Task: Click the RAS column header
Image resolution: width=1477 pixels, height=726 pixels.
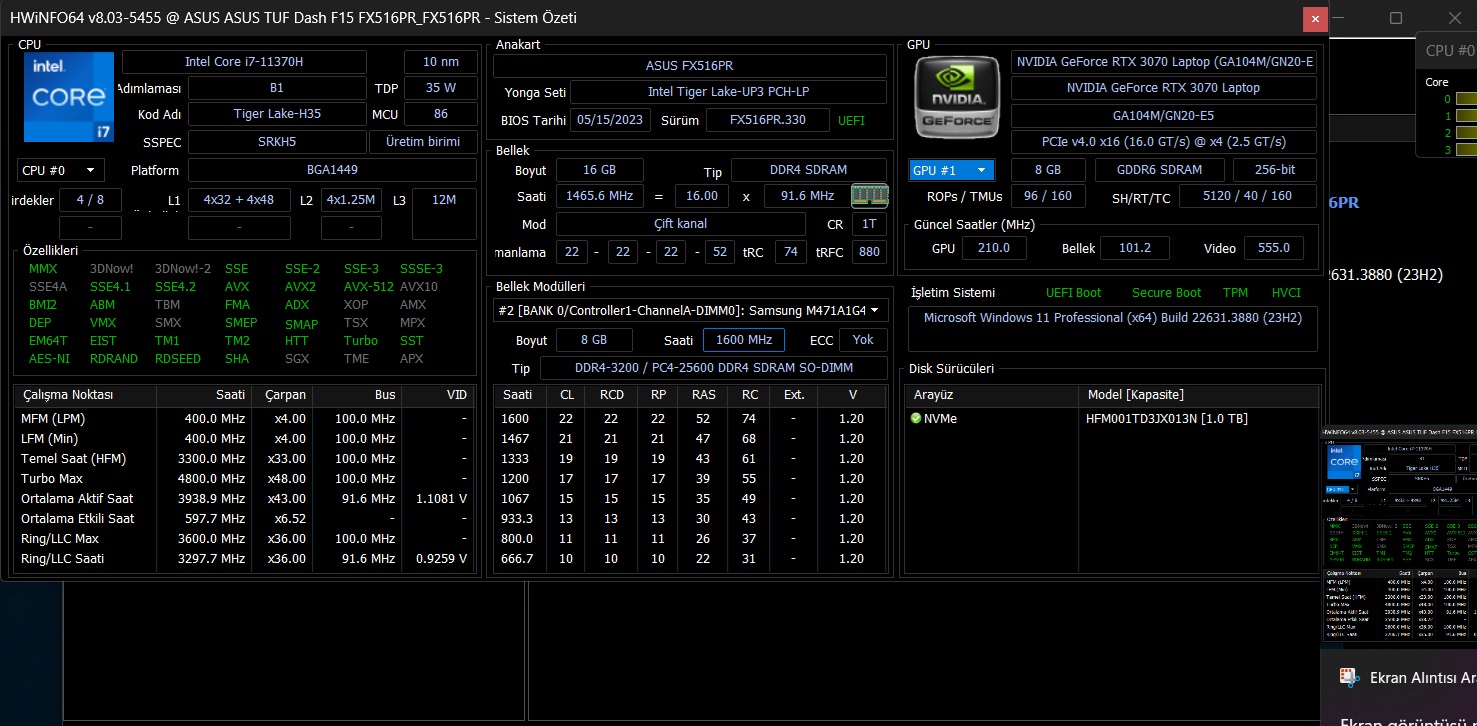Action: click(x=703, y=395)
